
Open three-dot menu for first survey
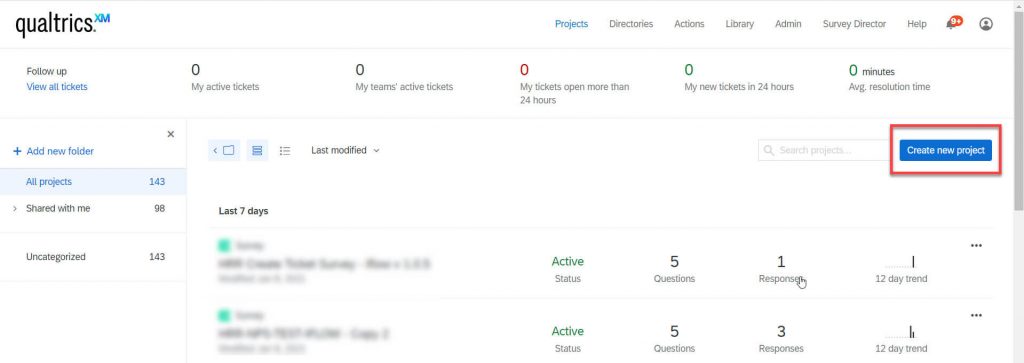[x=976, y=245]
